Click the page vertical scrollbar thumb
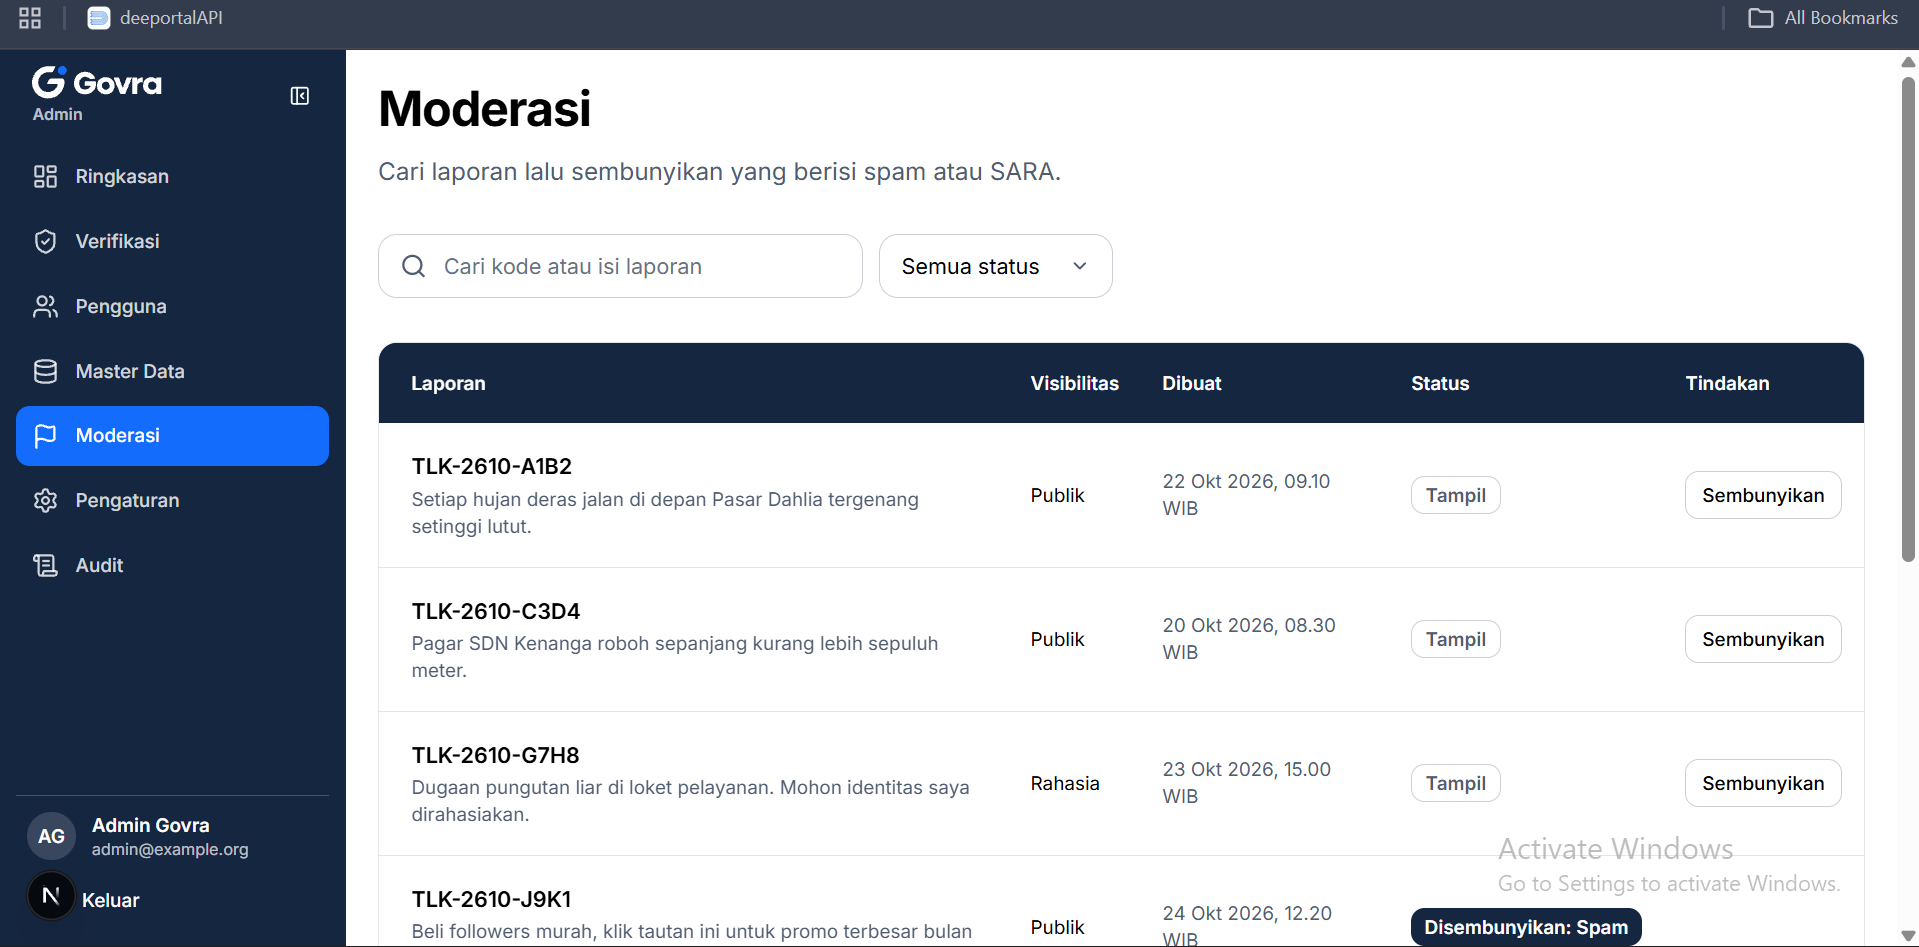1919x947 pixels. point(1908,320)
